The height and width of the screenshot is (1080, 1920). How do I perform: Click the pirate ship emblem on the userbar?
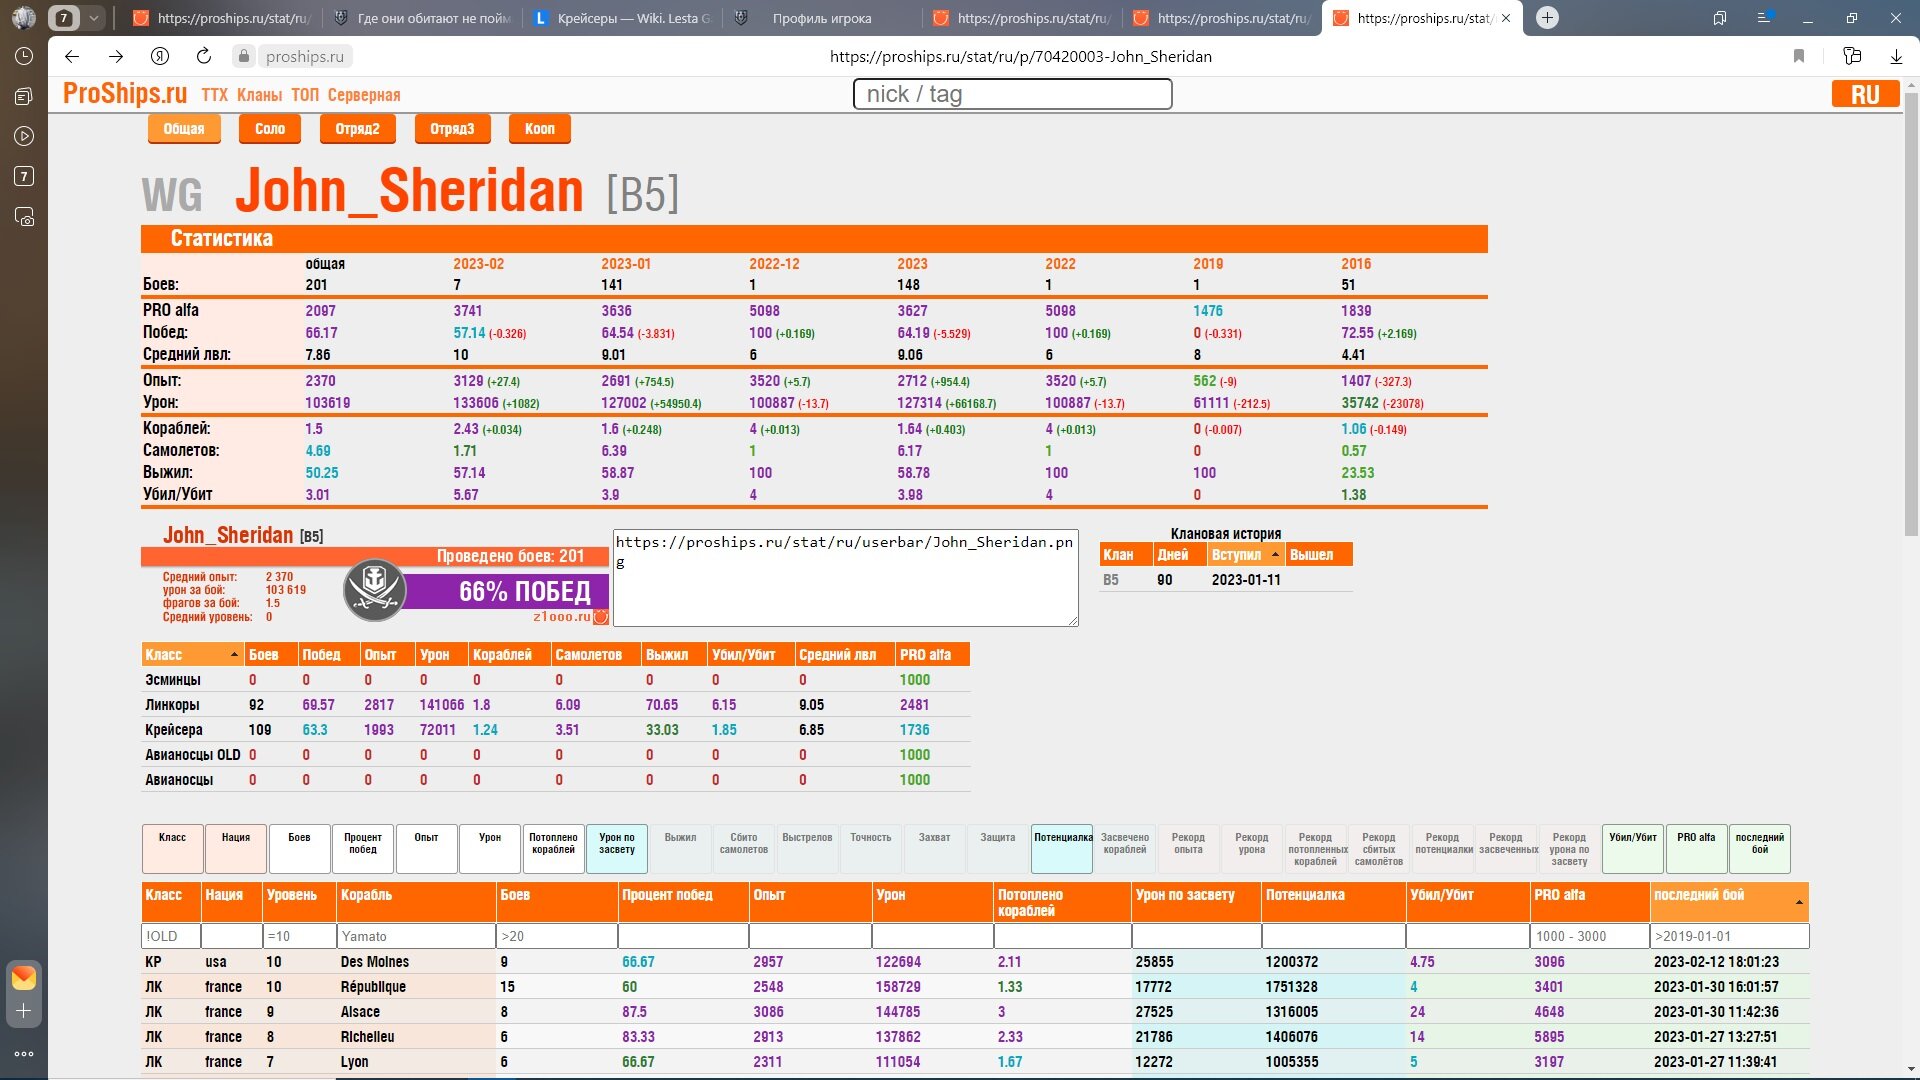point(375,590)
